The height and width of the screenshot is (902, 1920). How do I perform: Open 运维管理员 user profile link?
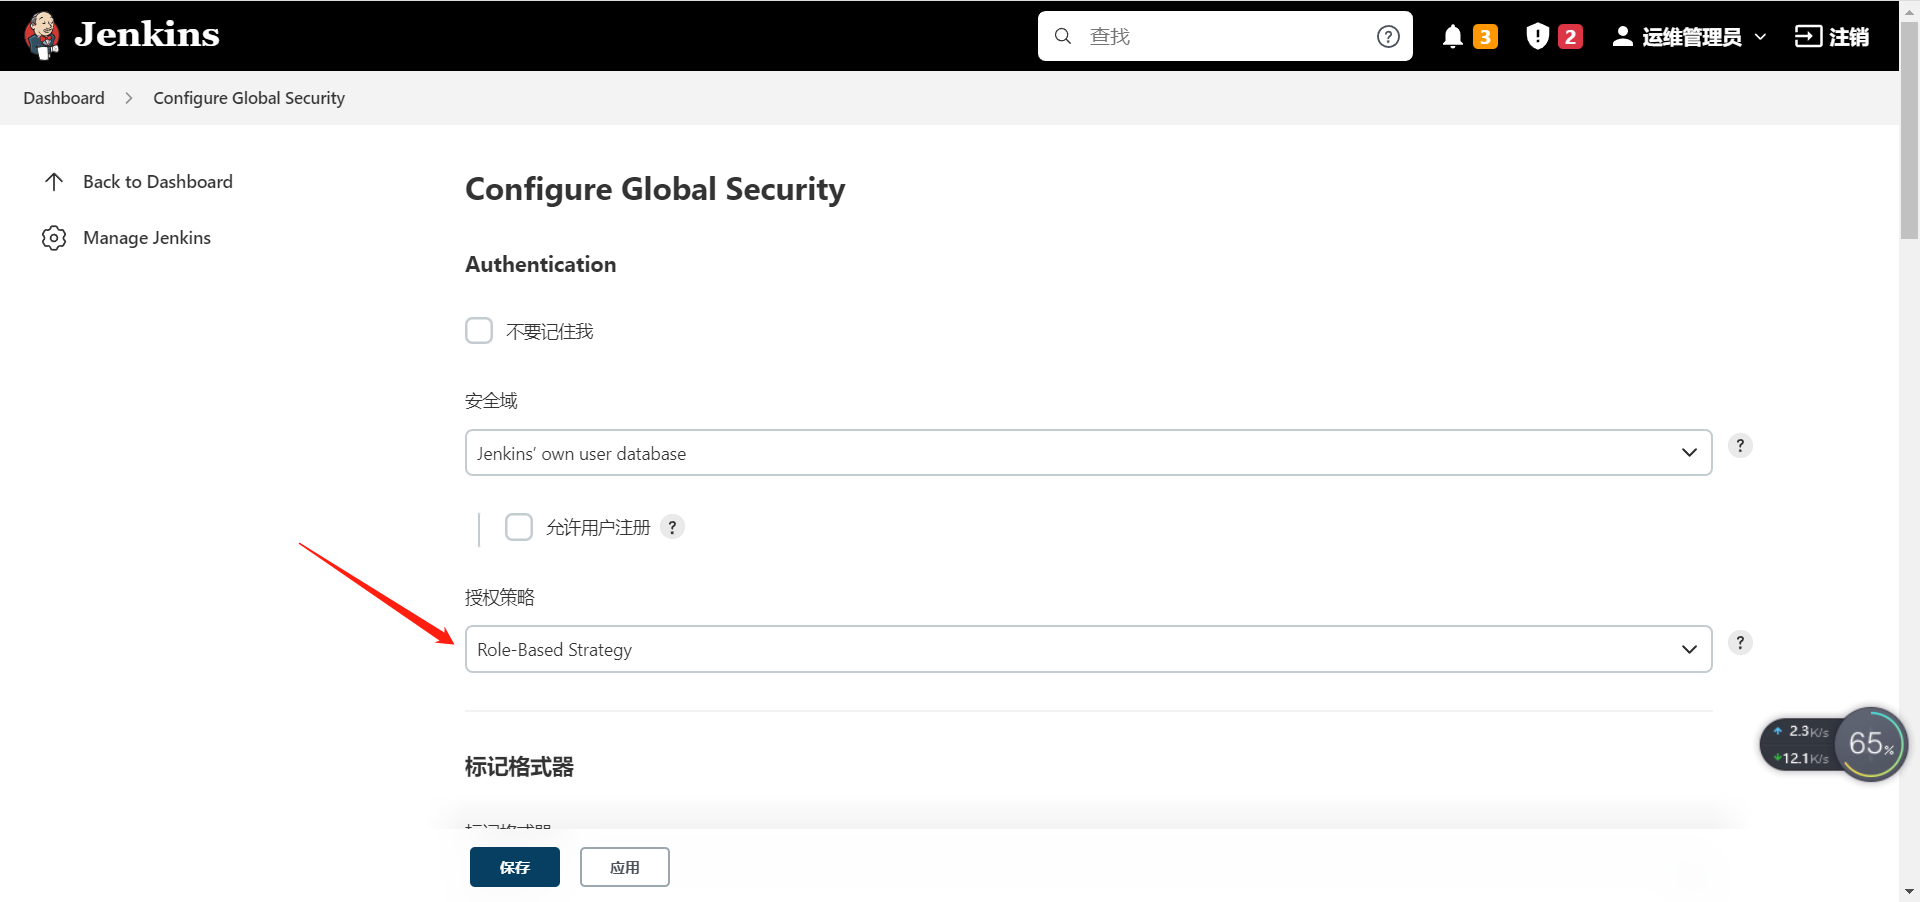1692,37
